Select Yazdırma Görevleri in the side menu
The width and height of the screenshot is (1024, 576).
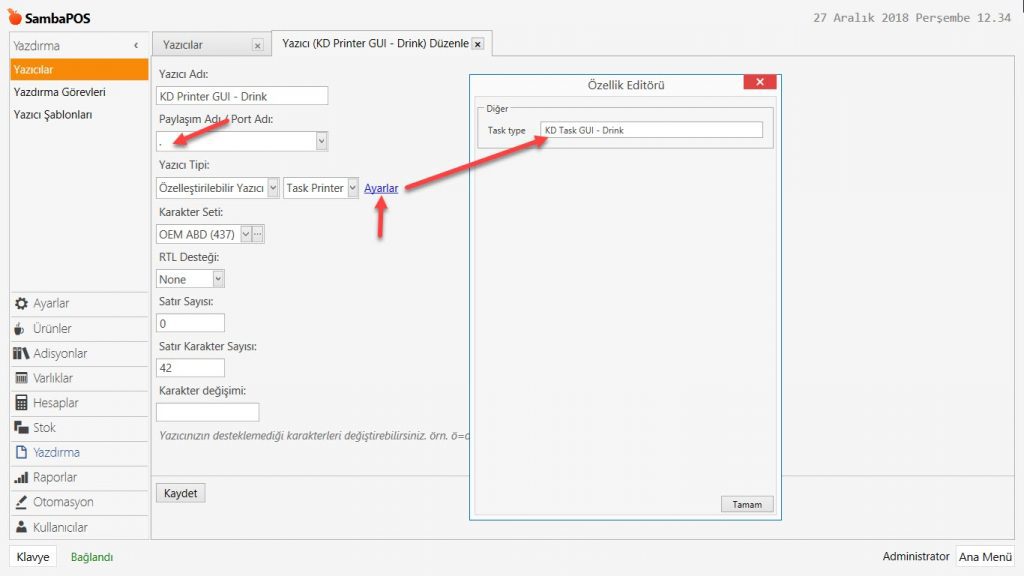[x=59, y=92]
